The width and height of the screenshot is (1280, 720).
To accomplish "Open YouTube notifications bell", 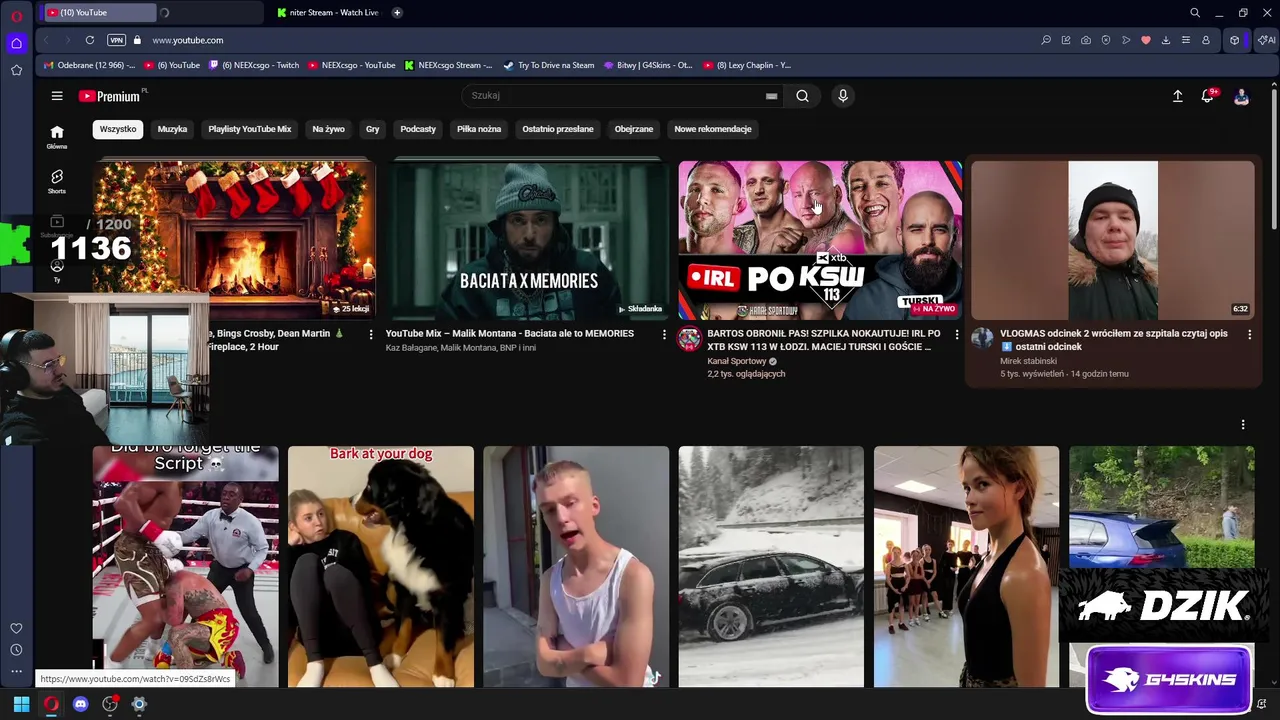I will [x=1208, y=96].
